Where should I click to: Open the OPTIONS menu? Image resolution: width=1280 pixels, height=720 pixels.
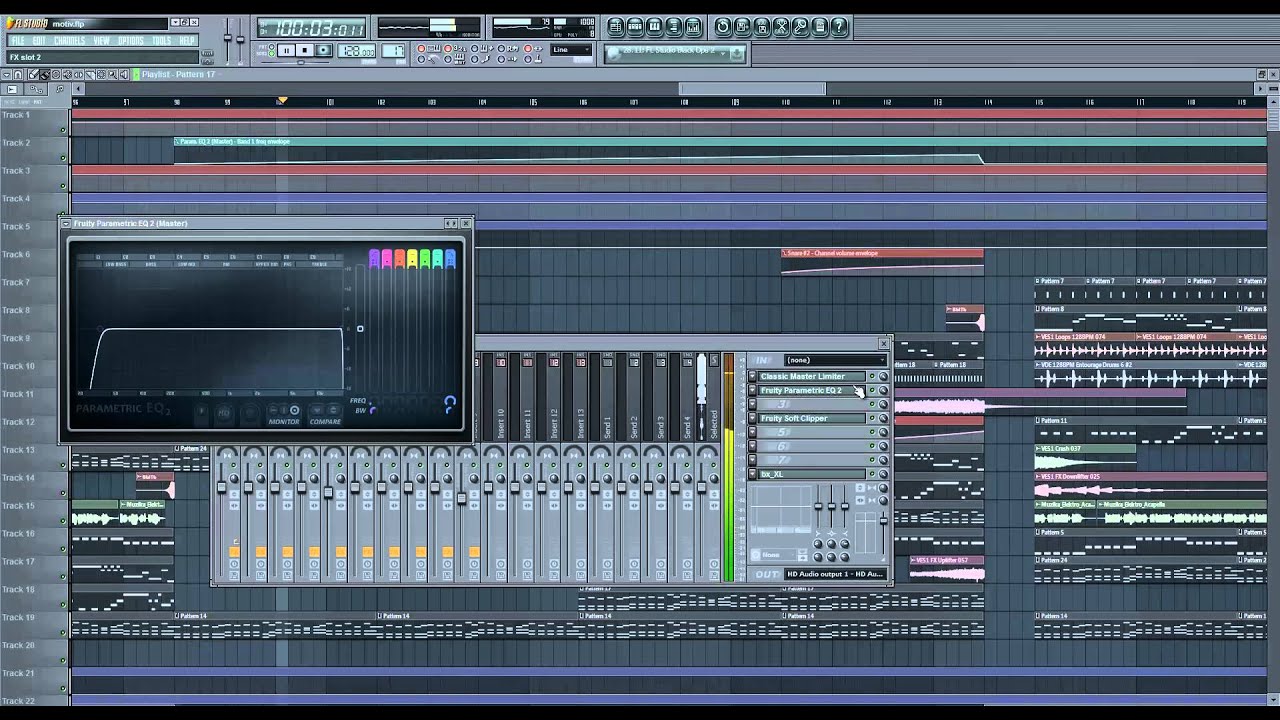point(131,41)
